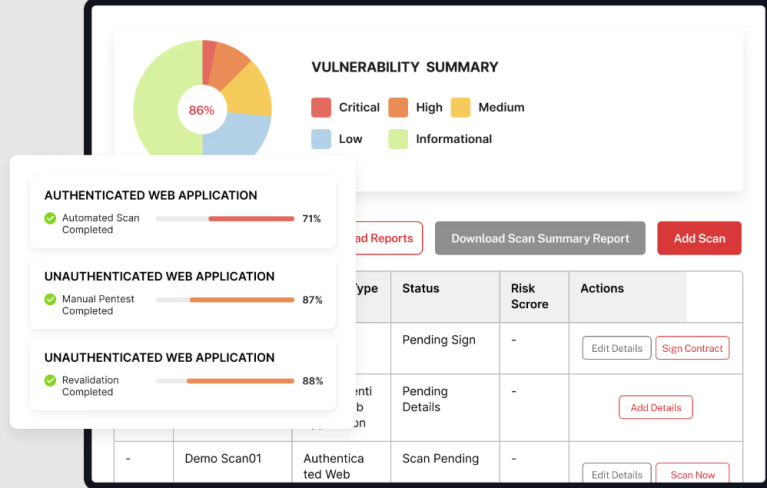Click the Risk Scrore column header
767x488 pixels.
click(534, 297)
